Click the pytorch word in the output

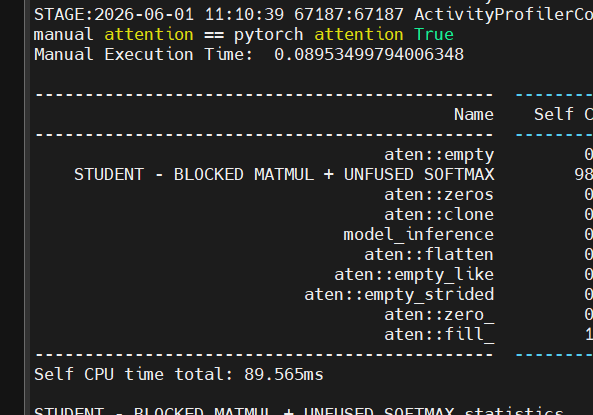pyautogui.click(x=269, y=35)
